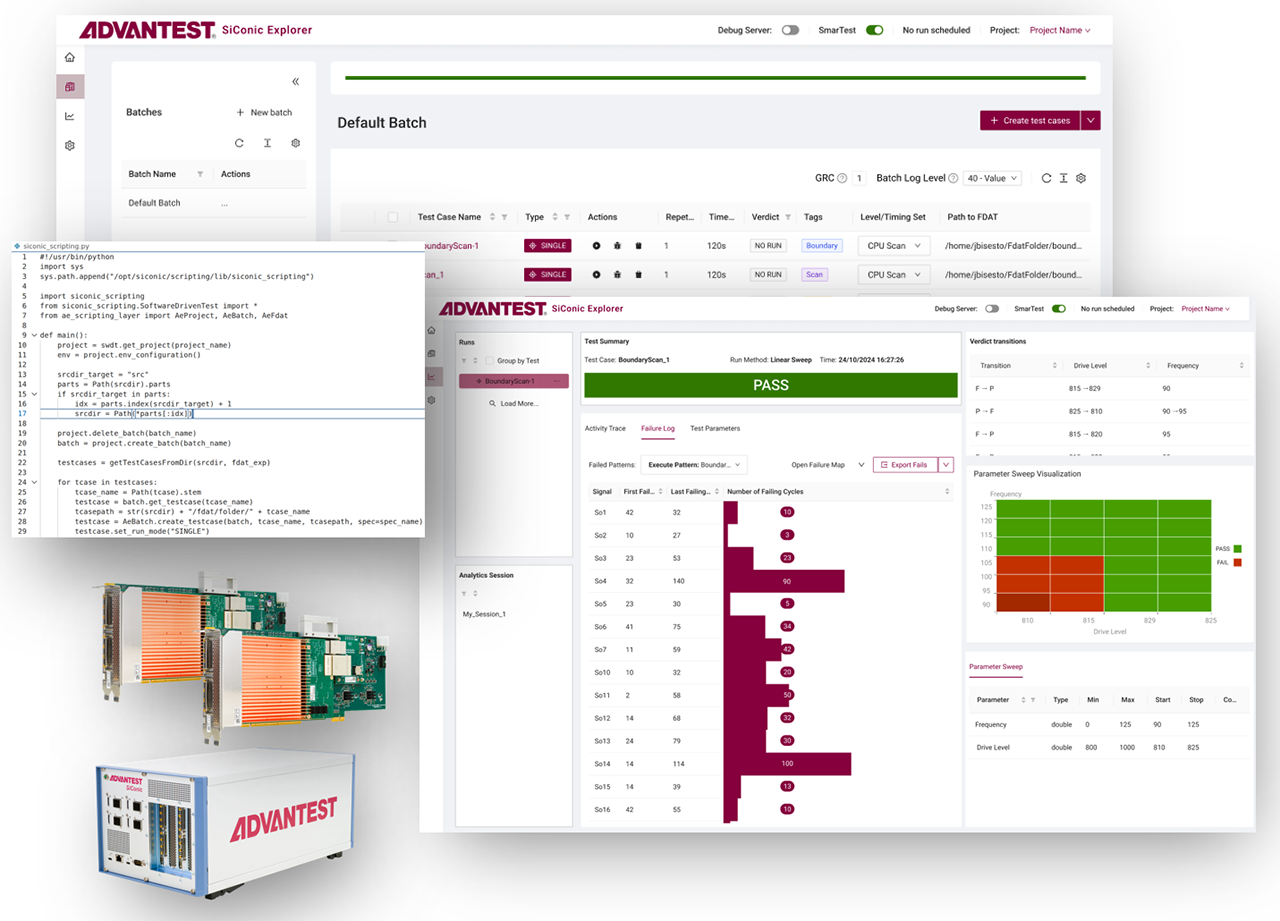Delete the Scan-tagged test case
The image size is (1280, 921).
point(638,274)
